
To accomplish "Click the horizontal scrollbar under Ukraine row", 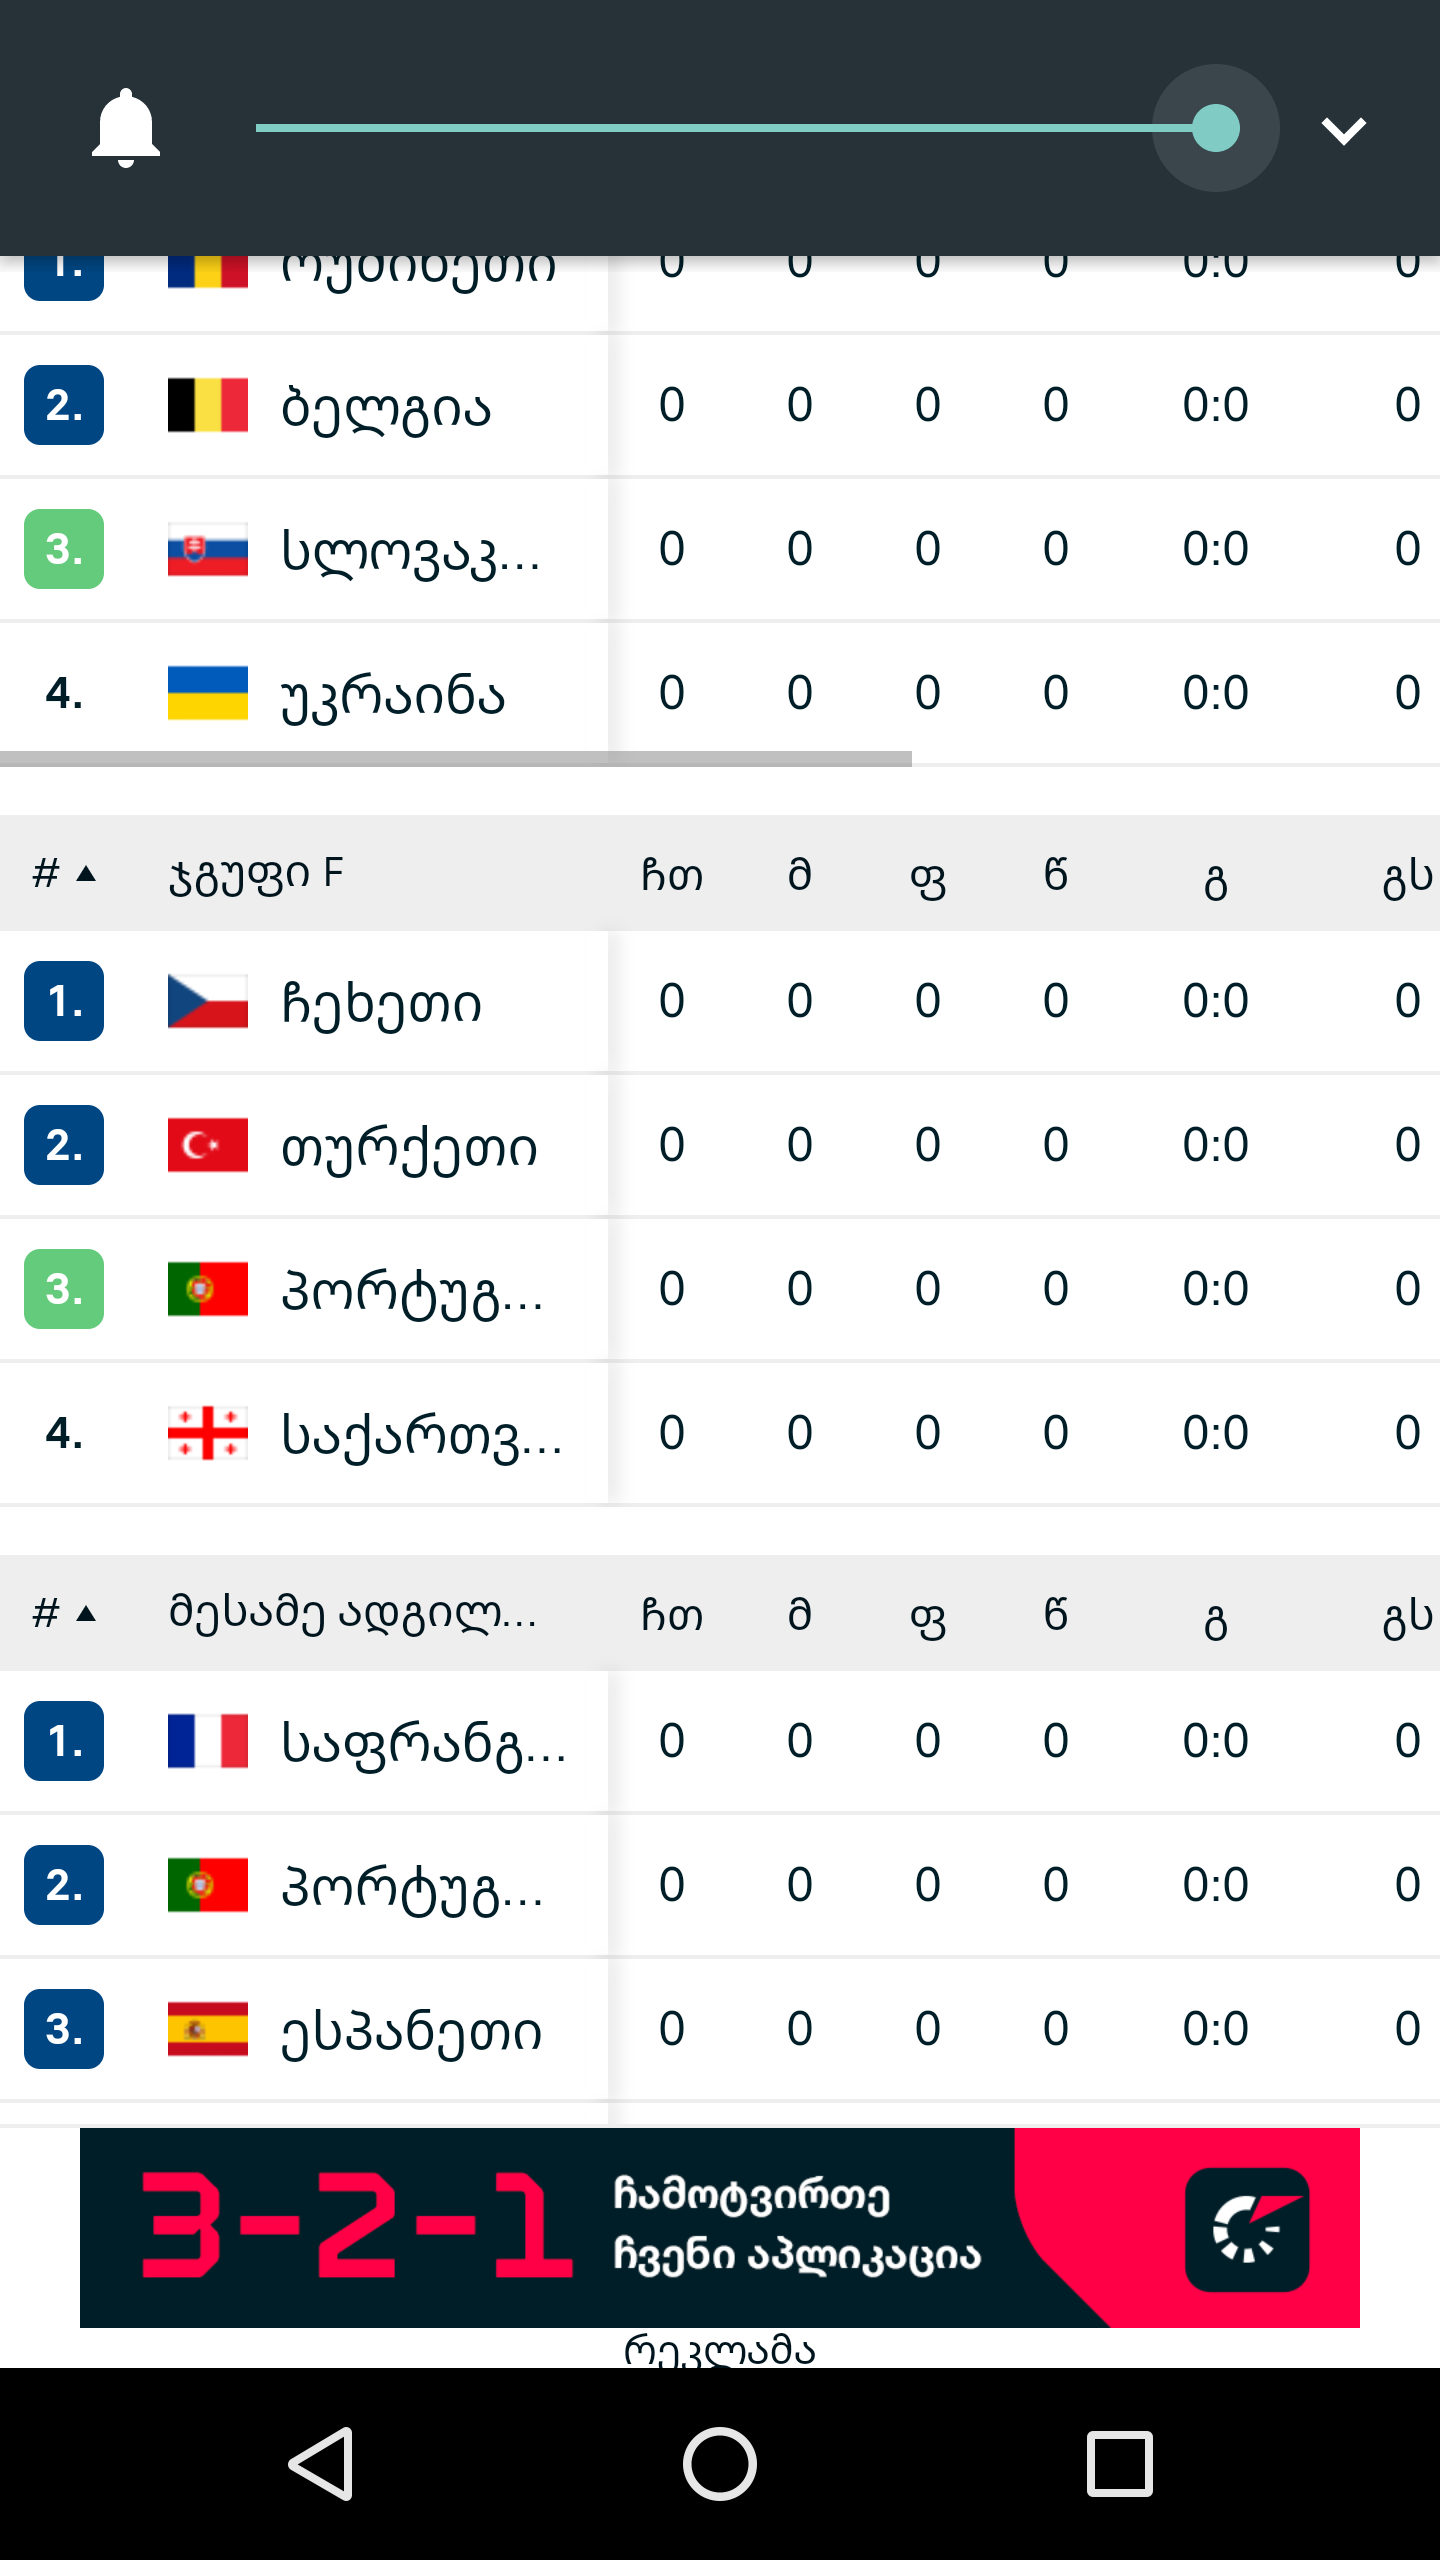I will (x=456, y=760).
